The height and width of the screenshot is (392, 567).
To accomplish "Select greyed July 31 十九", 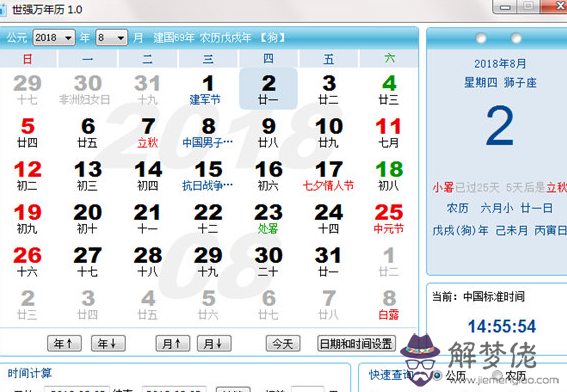I will tap(148, 89).
